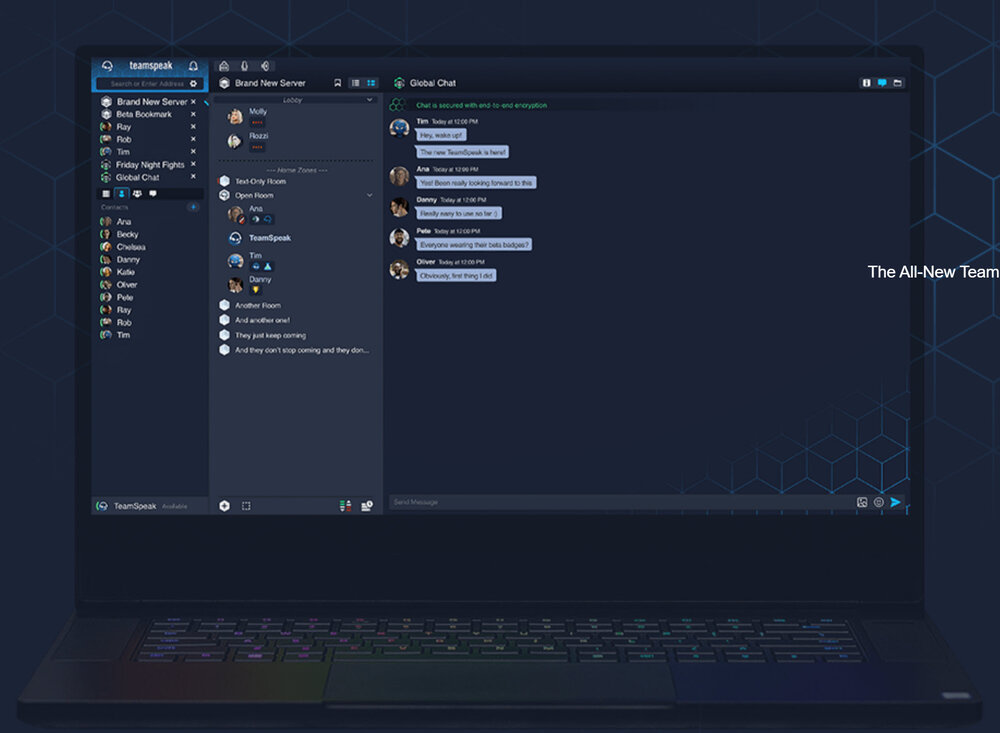The width and height of the screenshot is (1000, 733).
Task: Open the emoji picker
Action: click(x=878, y=502)
